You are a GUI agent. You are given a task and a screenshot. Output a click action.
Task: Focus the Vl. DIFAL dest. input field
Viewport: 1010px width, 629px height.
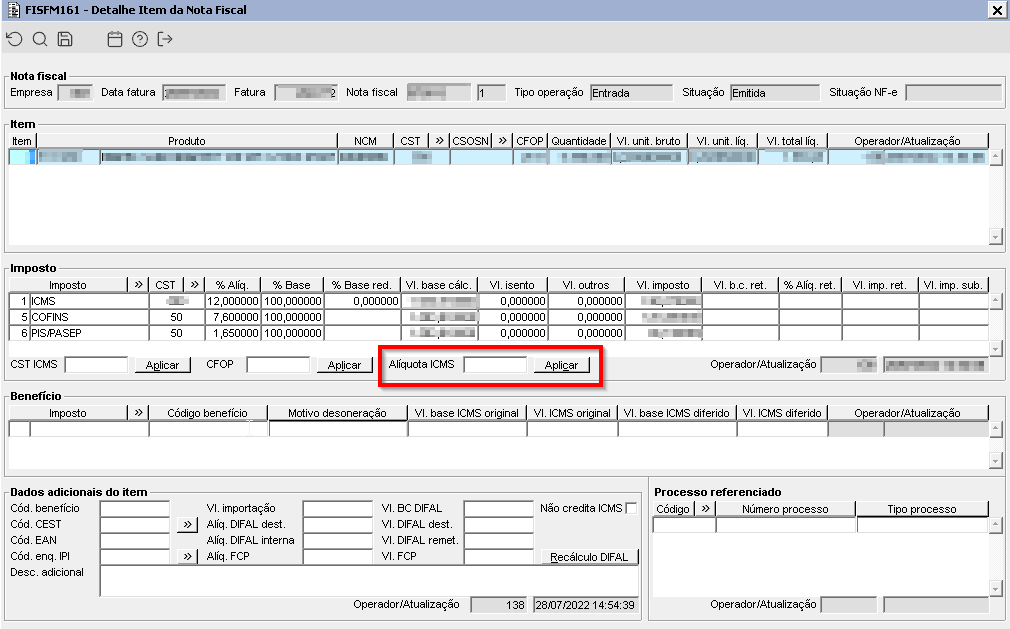[x=499, y=524]
